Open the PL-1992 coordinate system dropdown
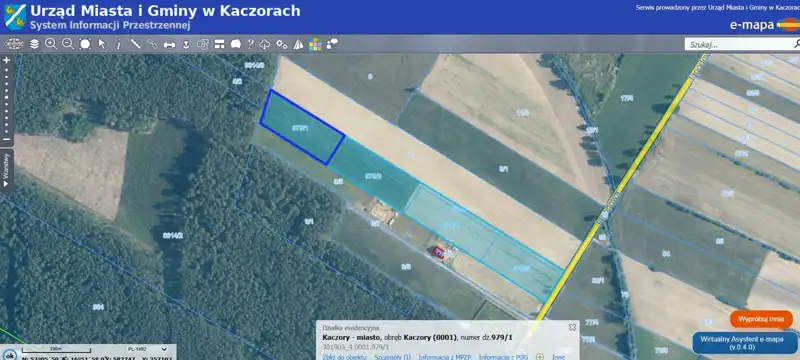The height and width of the screenshot is (360, 800). click(x=147, y=349)
